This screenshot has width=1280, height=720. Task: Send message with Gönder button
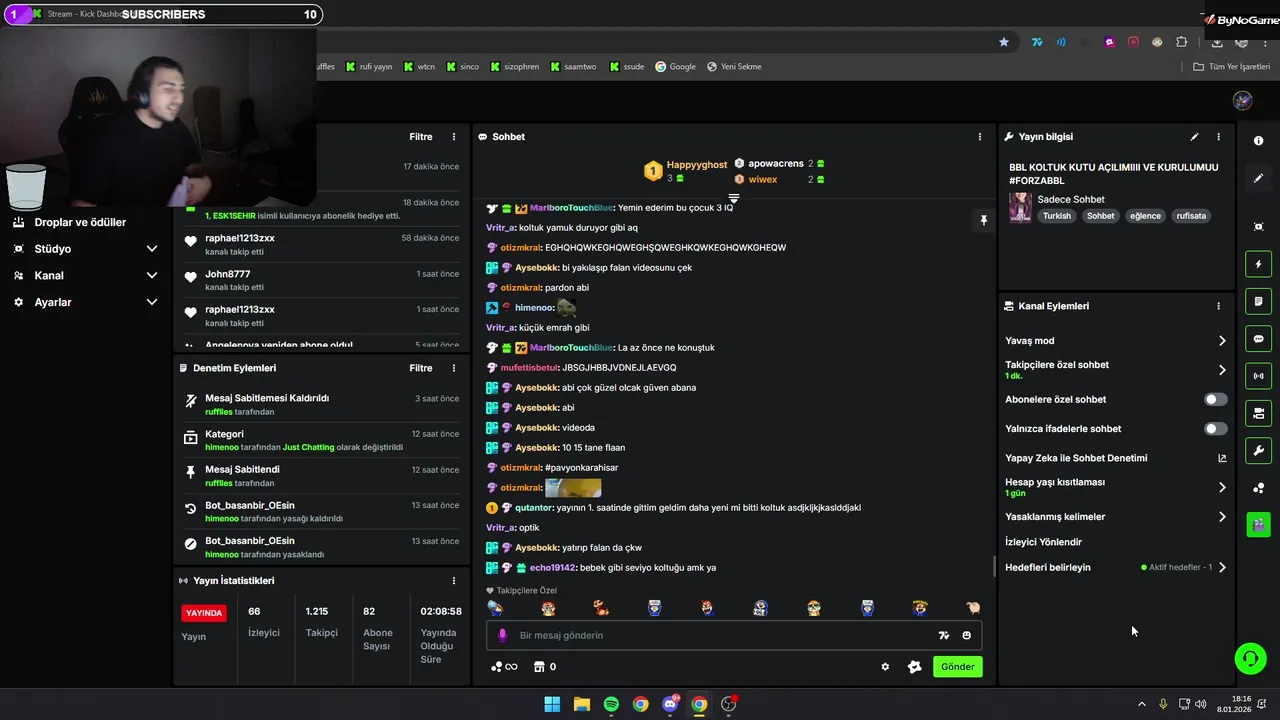(957, 667)
